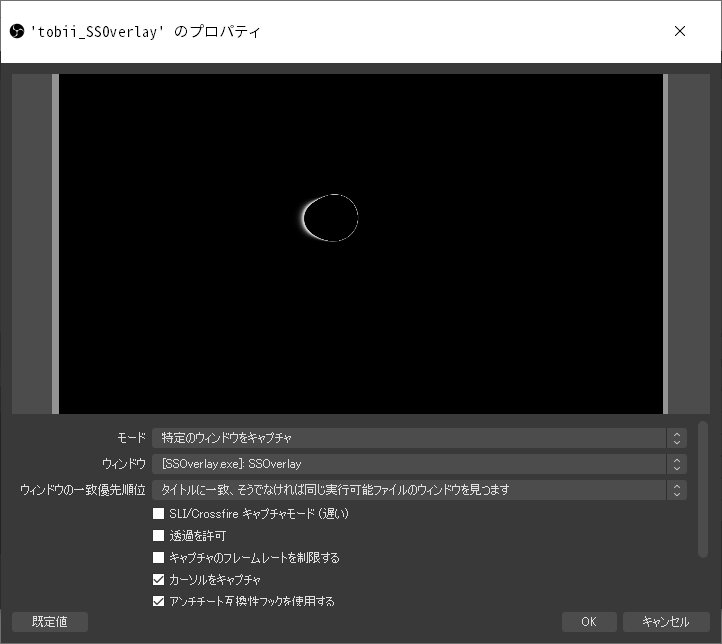Viewport: 722px width, 644px height.
Task: Enable SLI/Crossfire キャプチャモード checkbox
Action: pyautogui.click(x=158, y=513)
